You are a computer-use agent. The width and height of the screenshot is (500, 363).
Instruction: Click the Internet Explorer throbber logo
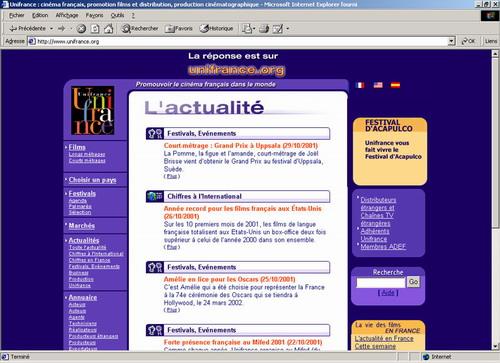point(490,16)
